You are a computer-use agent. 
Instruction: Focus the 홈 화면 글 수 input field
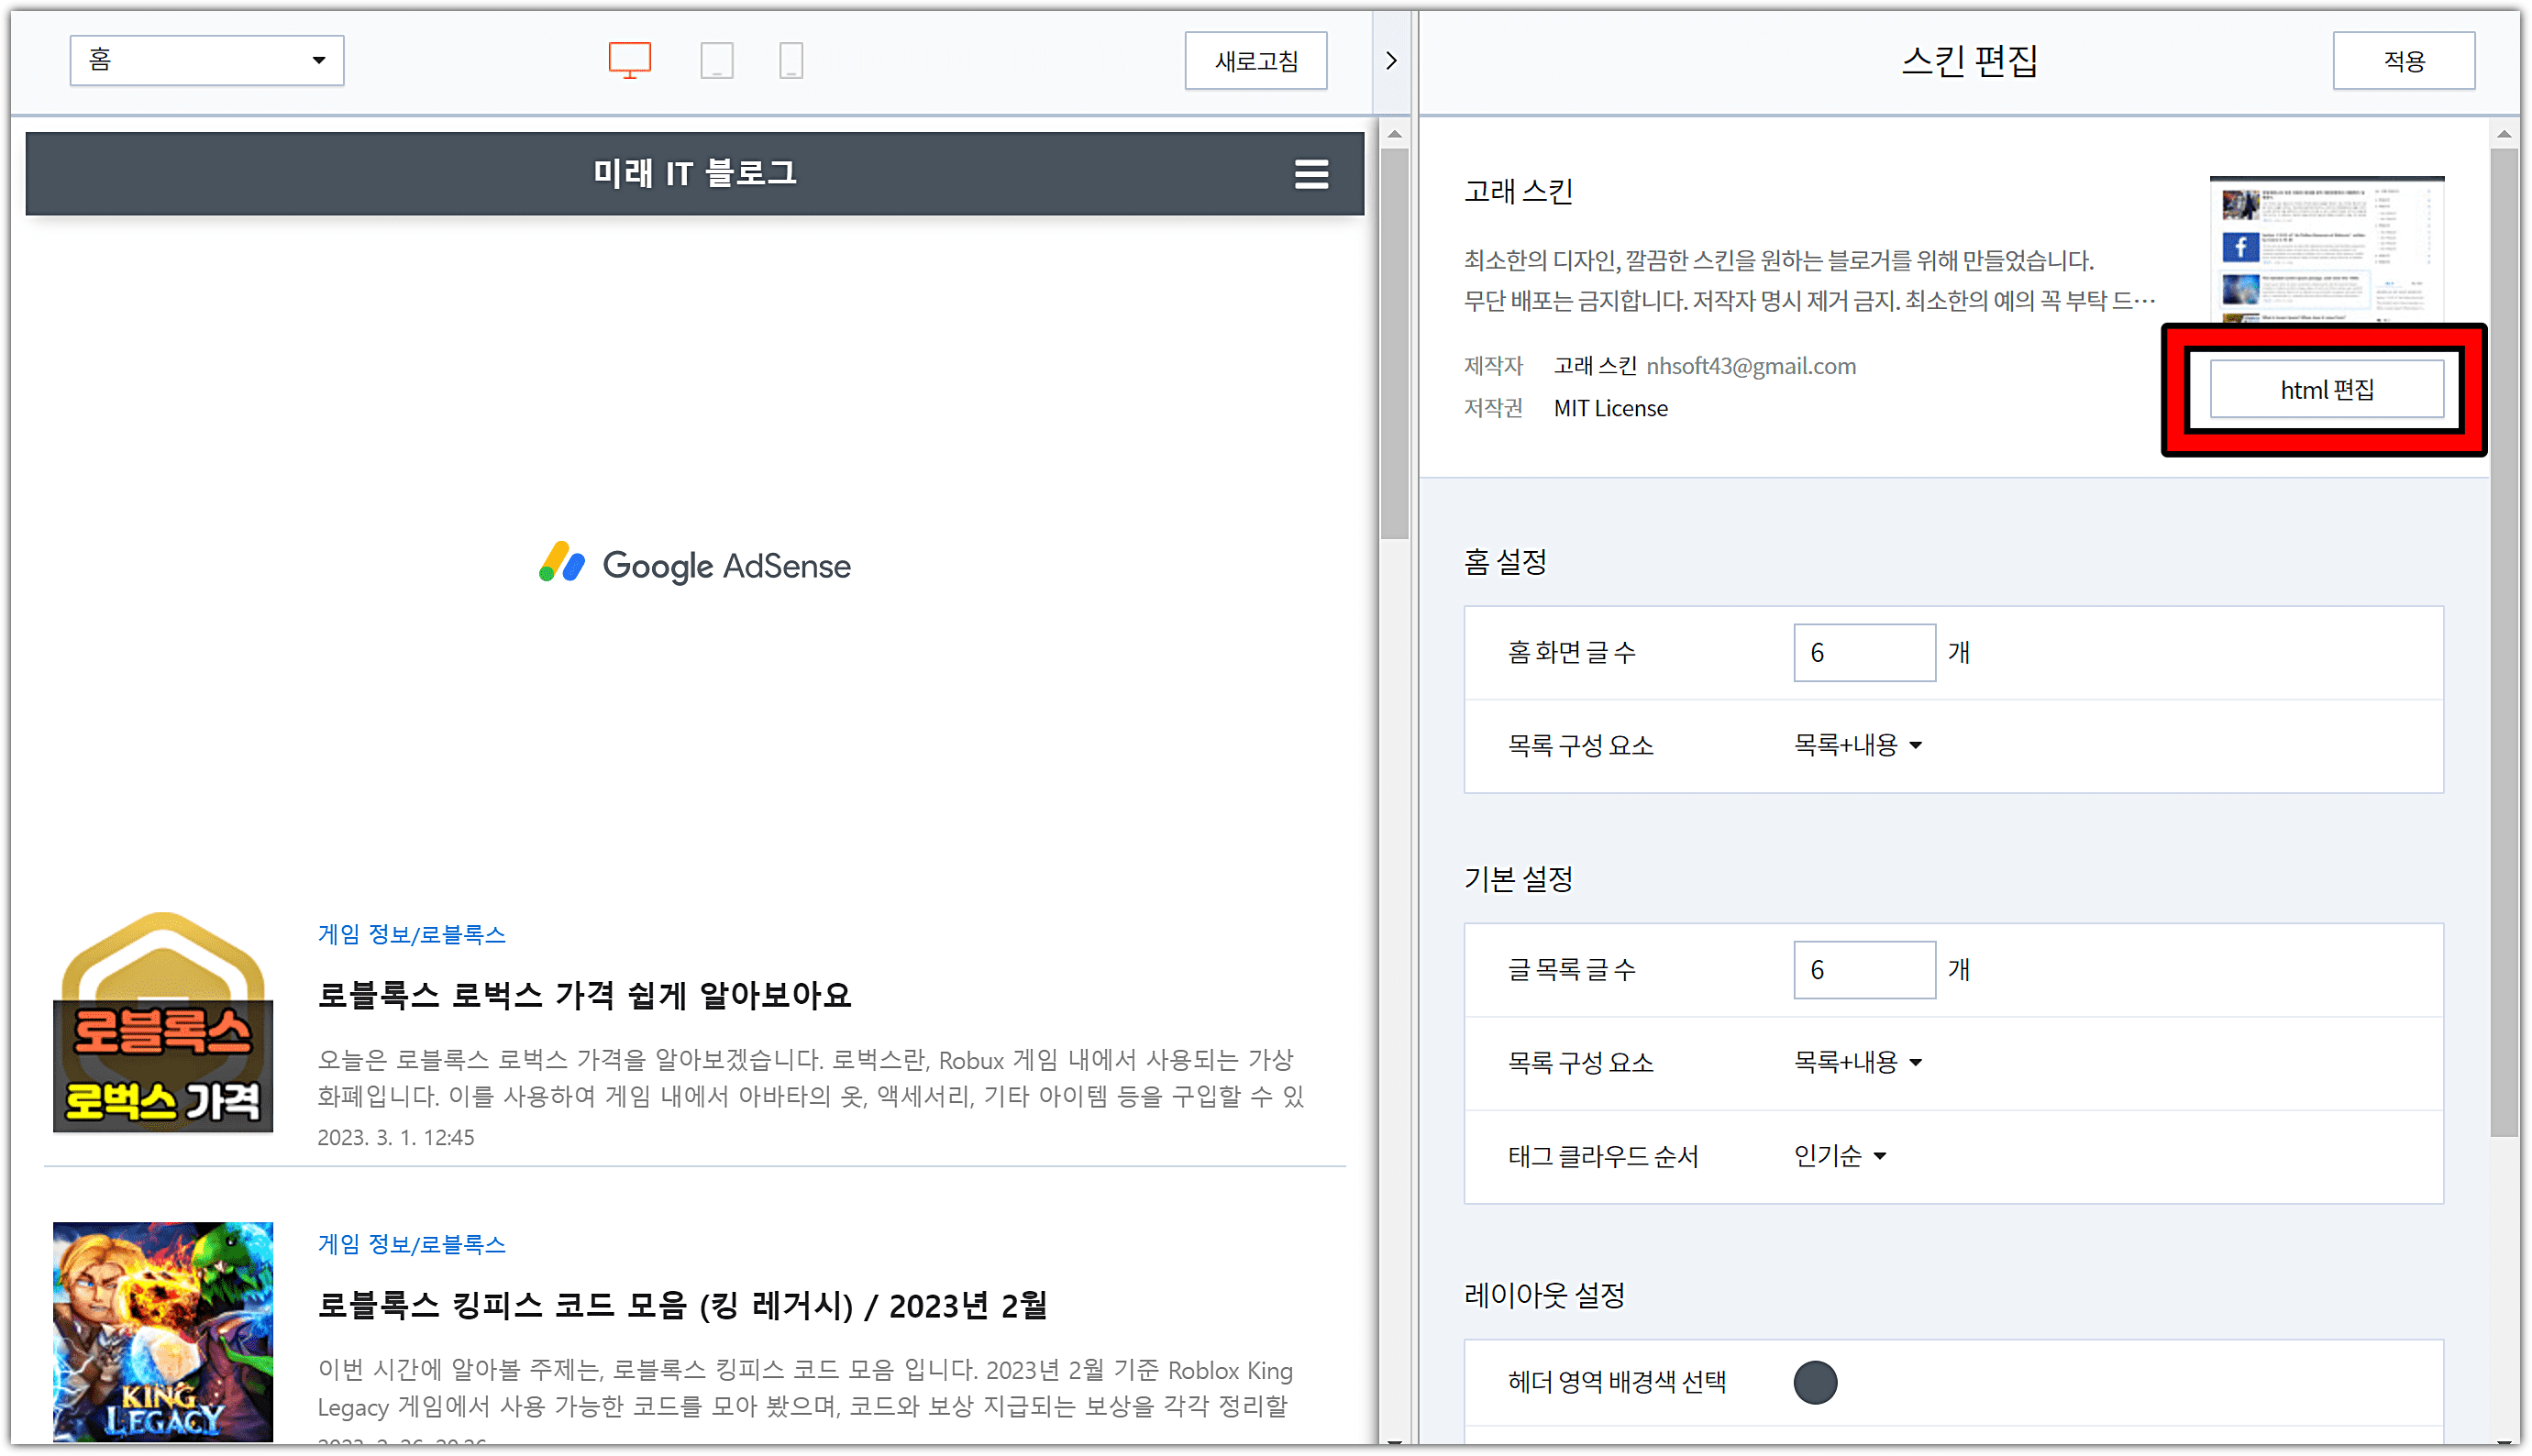tap(1863, 653)
